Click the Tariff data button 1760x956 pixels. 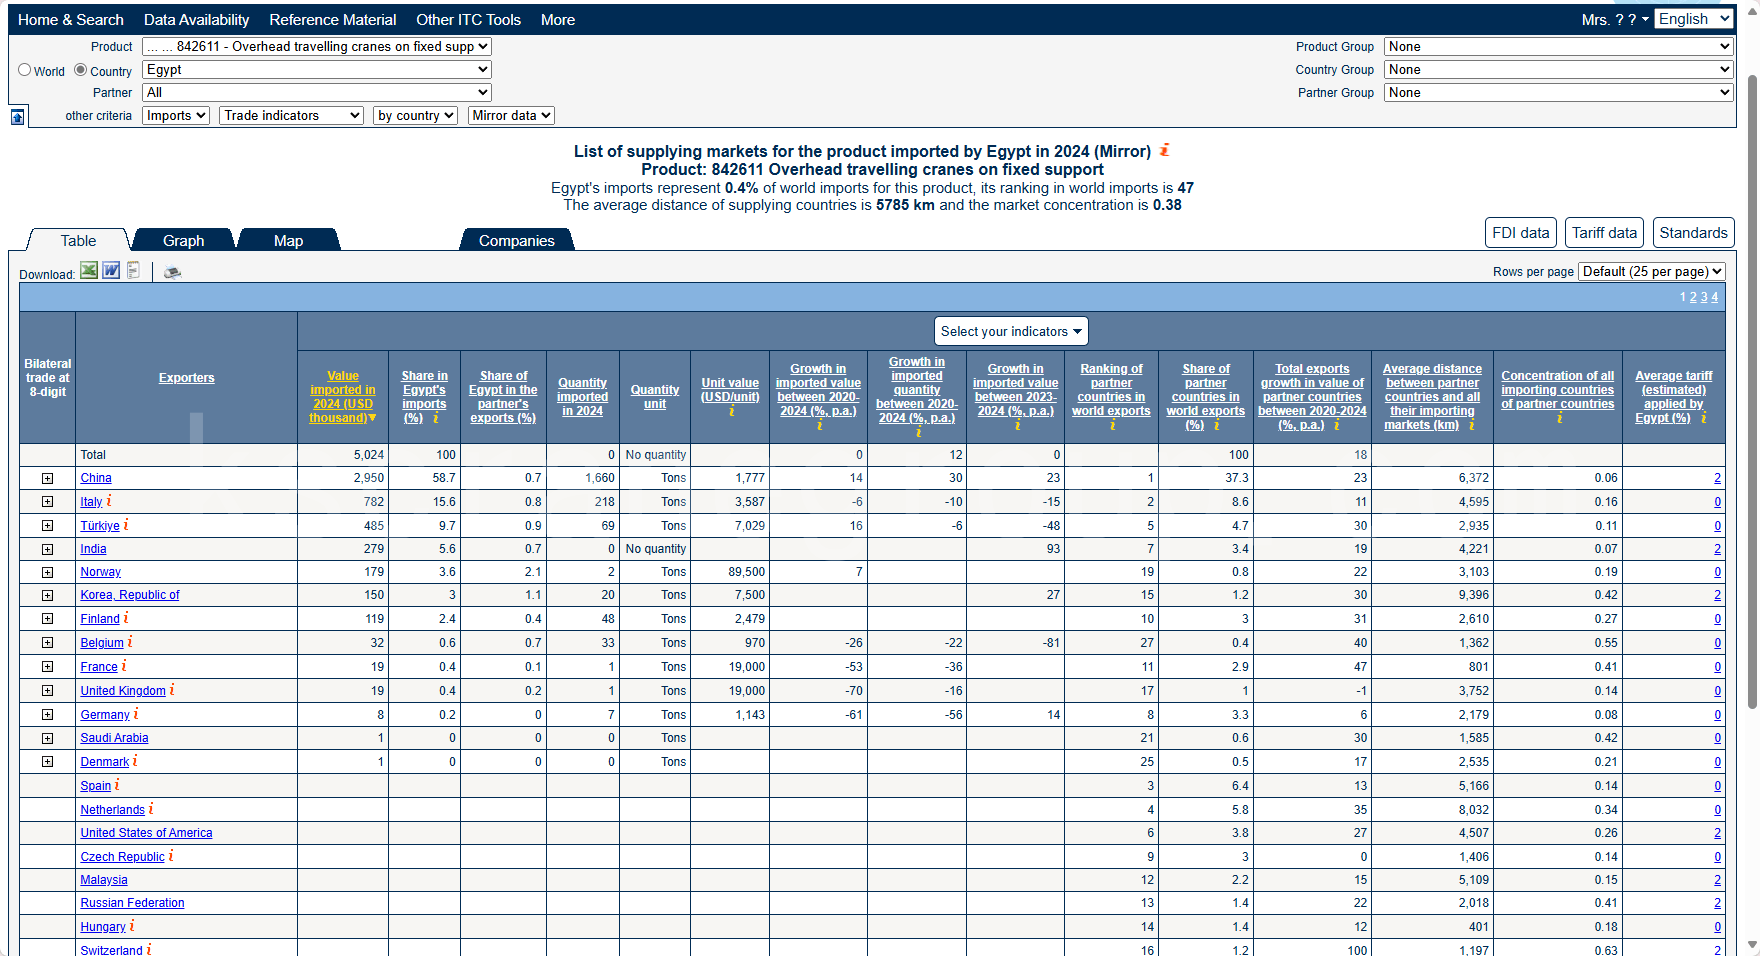(1605, 233)
